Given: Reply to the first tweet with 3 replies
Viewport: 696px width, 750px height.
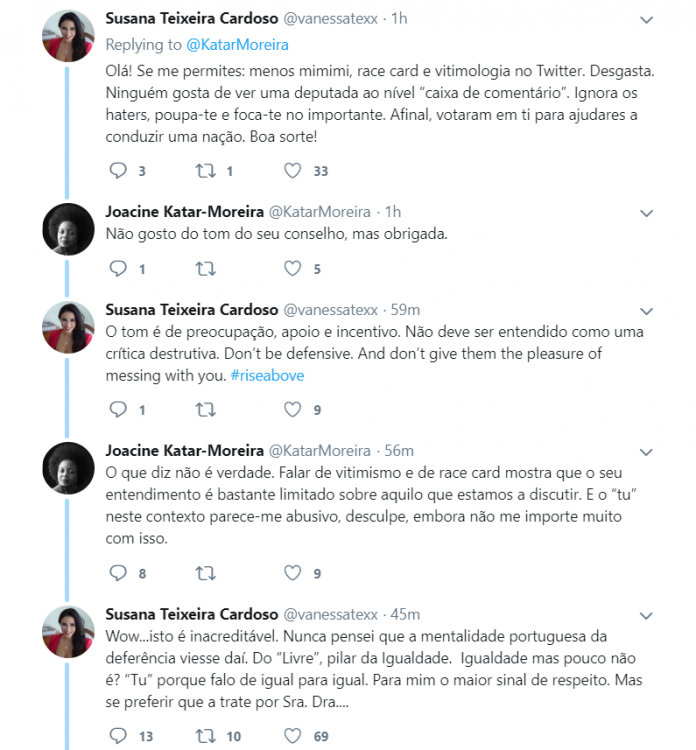Looking at the screenshot, I should (118, 170).
